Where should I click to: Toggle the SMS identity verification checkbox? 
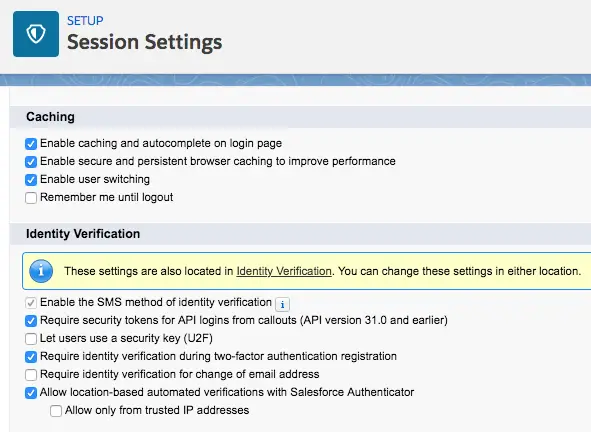coord(31,303)
